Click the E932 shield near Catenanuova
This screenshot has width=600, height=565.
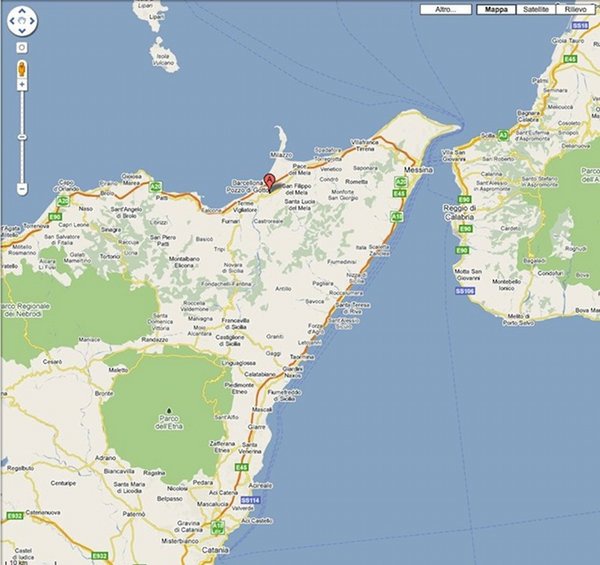(x=14, y=516)
